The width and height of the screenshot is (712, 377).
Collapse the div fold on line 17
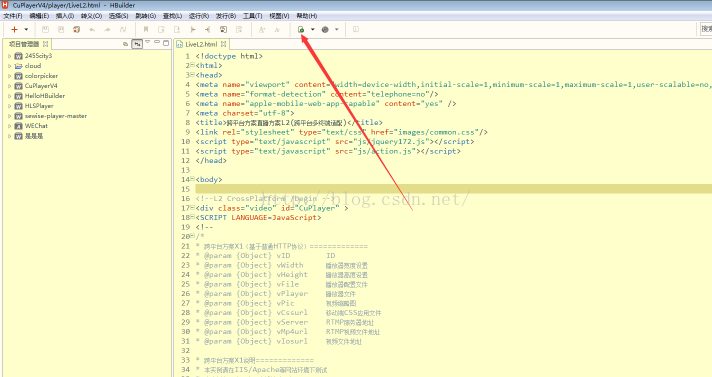[x=192, y=208]
